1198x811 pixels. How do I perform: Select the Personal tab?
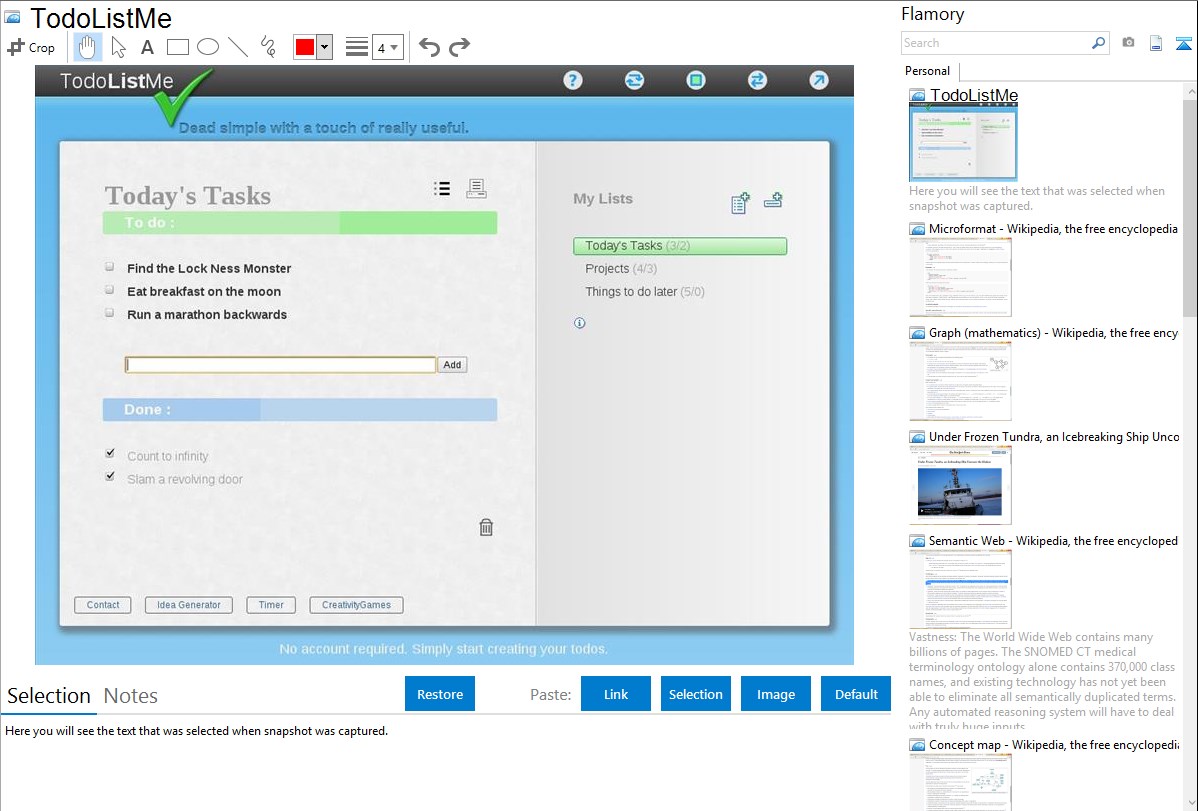click(x=928, y=71)
